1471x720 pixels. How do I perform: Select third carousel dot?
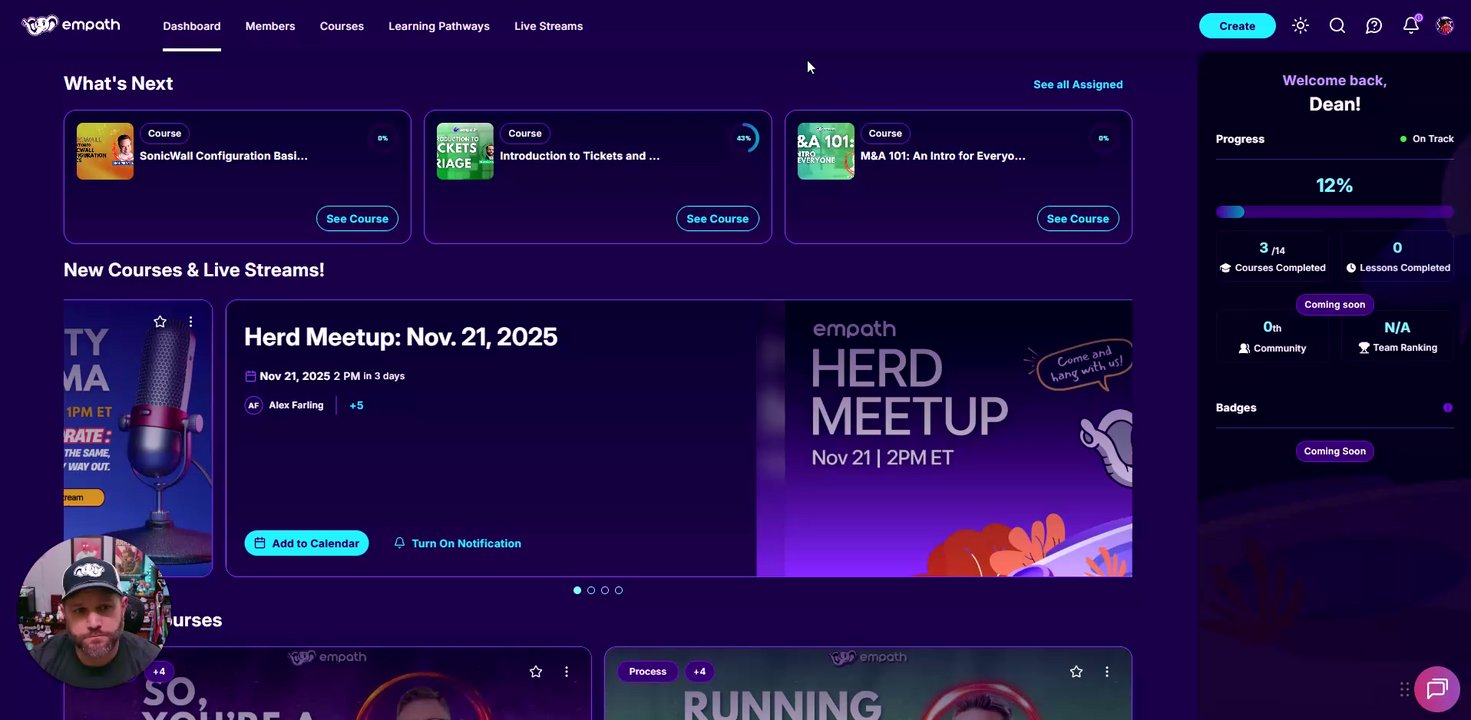[605, 590]
